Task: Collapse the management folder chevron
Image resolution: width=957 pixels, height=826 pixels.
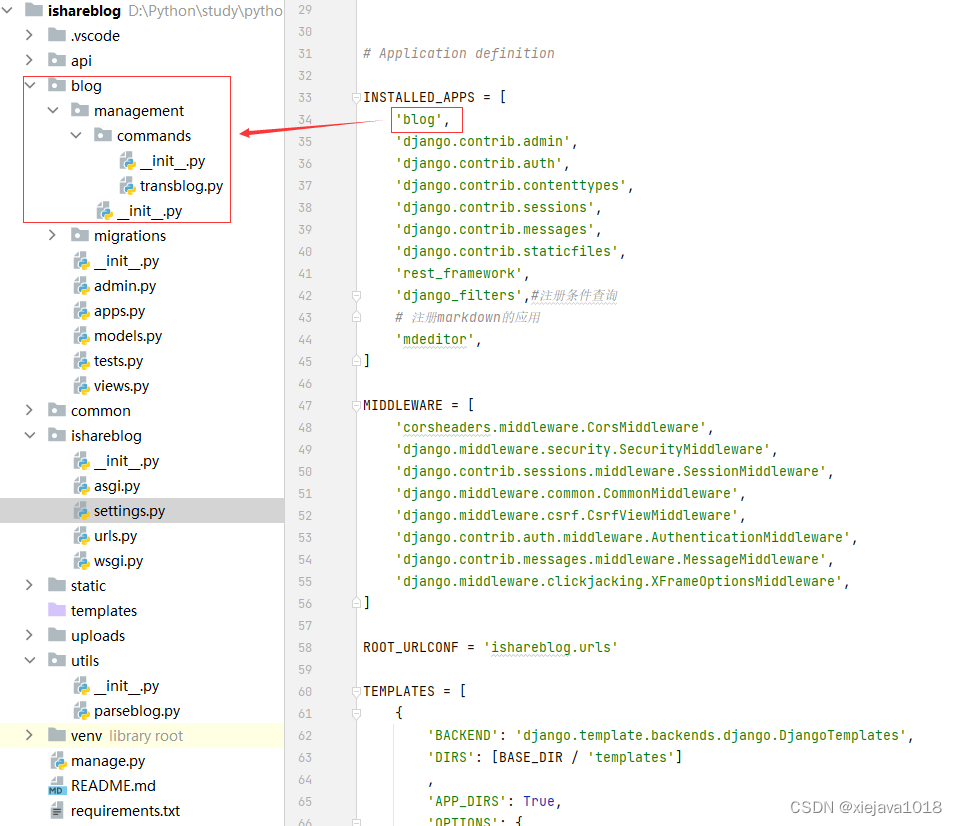Action: tap(53, 110)
